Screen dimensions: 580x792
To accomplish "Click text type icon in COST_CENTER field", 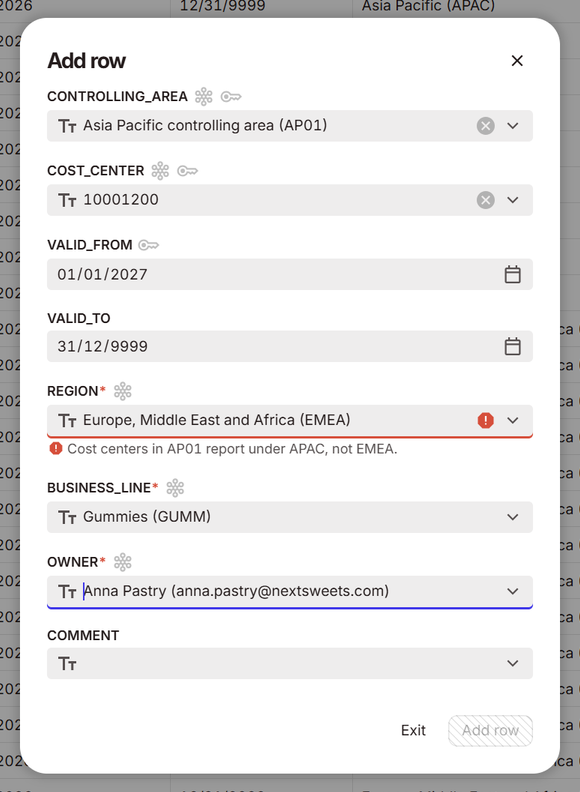I will (x=67, y=200).
